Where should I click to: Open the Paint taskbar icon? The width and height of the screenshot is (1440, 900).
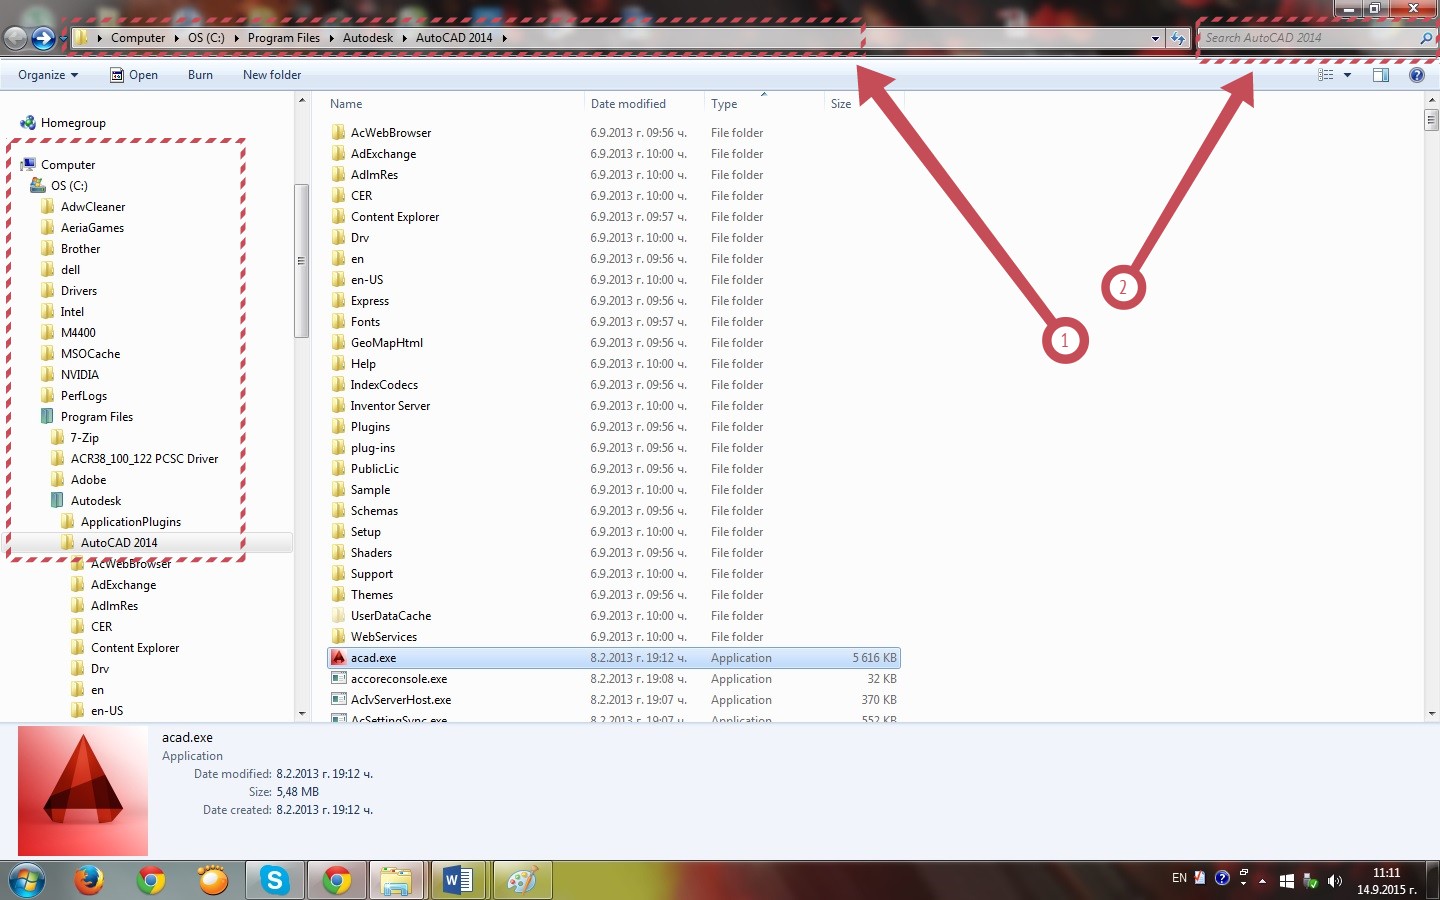[521, 881]
